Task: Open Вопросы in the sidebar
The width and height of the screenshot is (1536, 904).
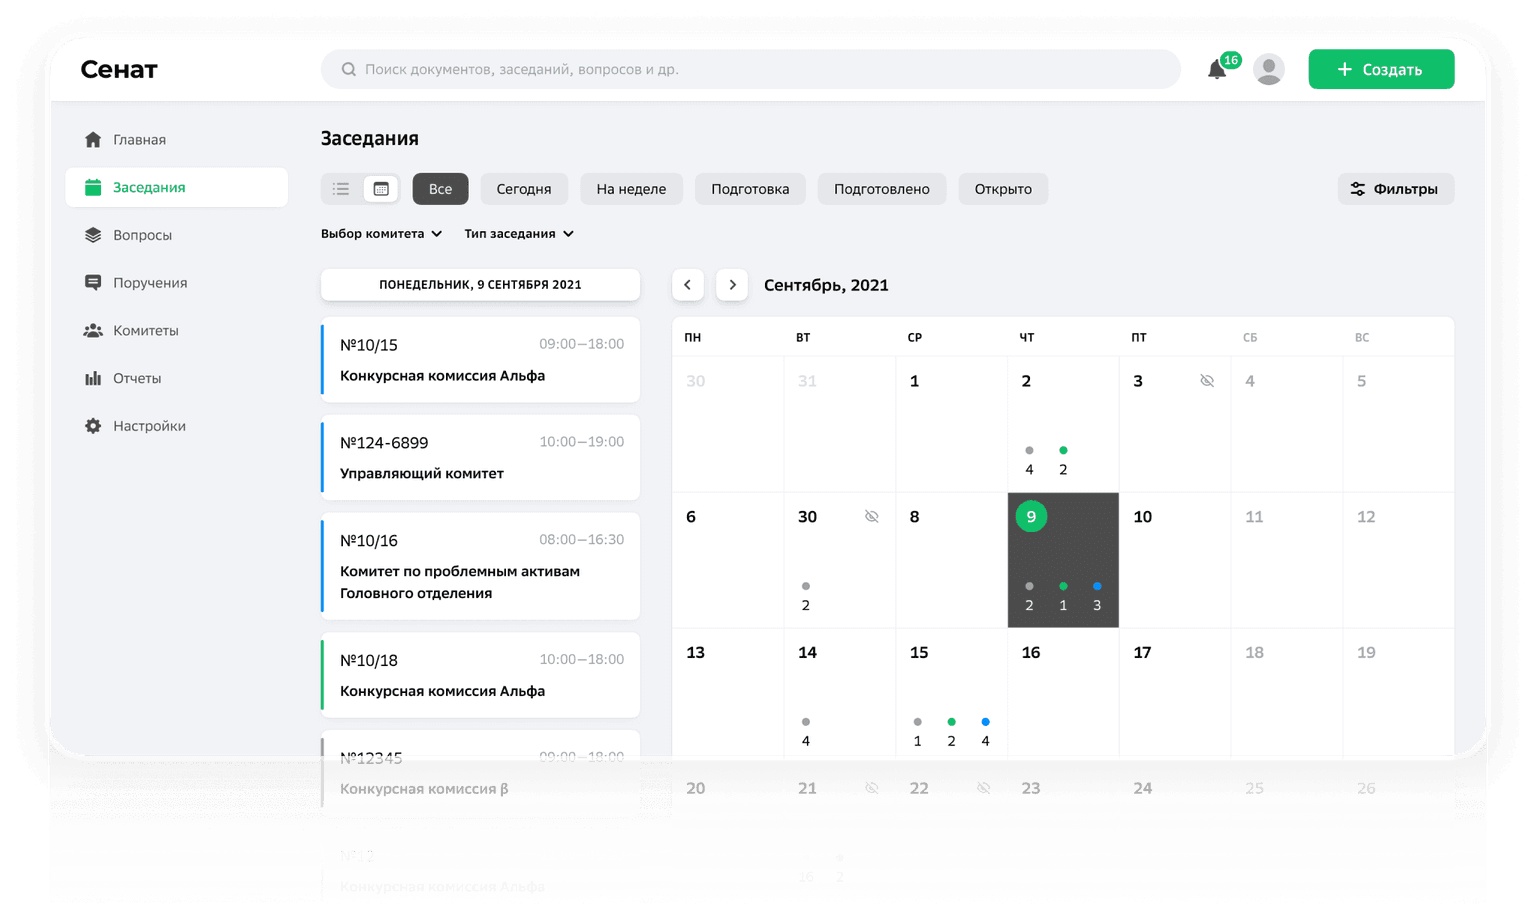Action: [177, 235]
